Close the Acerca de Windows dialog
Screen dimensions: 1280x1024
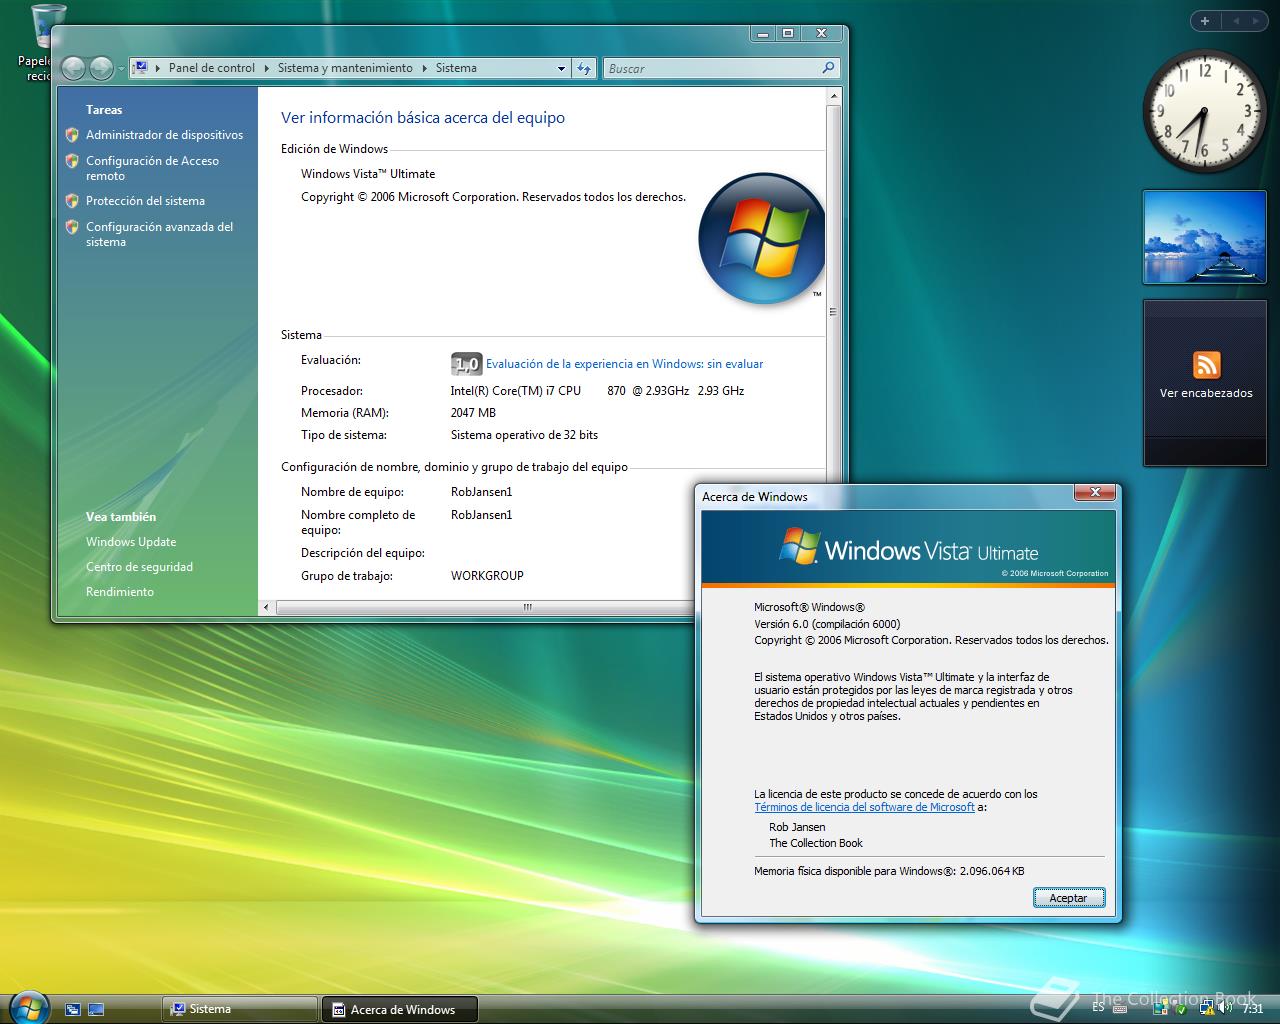1095,492
